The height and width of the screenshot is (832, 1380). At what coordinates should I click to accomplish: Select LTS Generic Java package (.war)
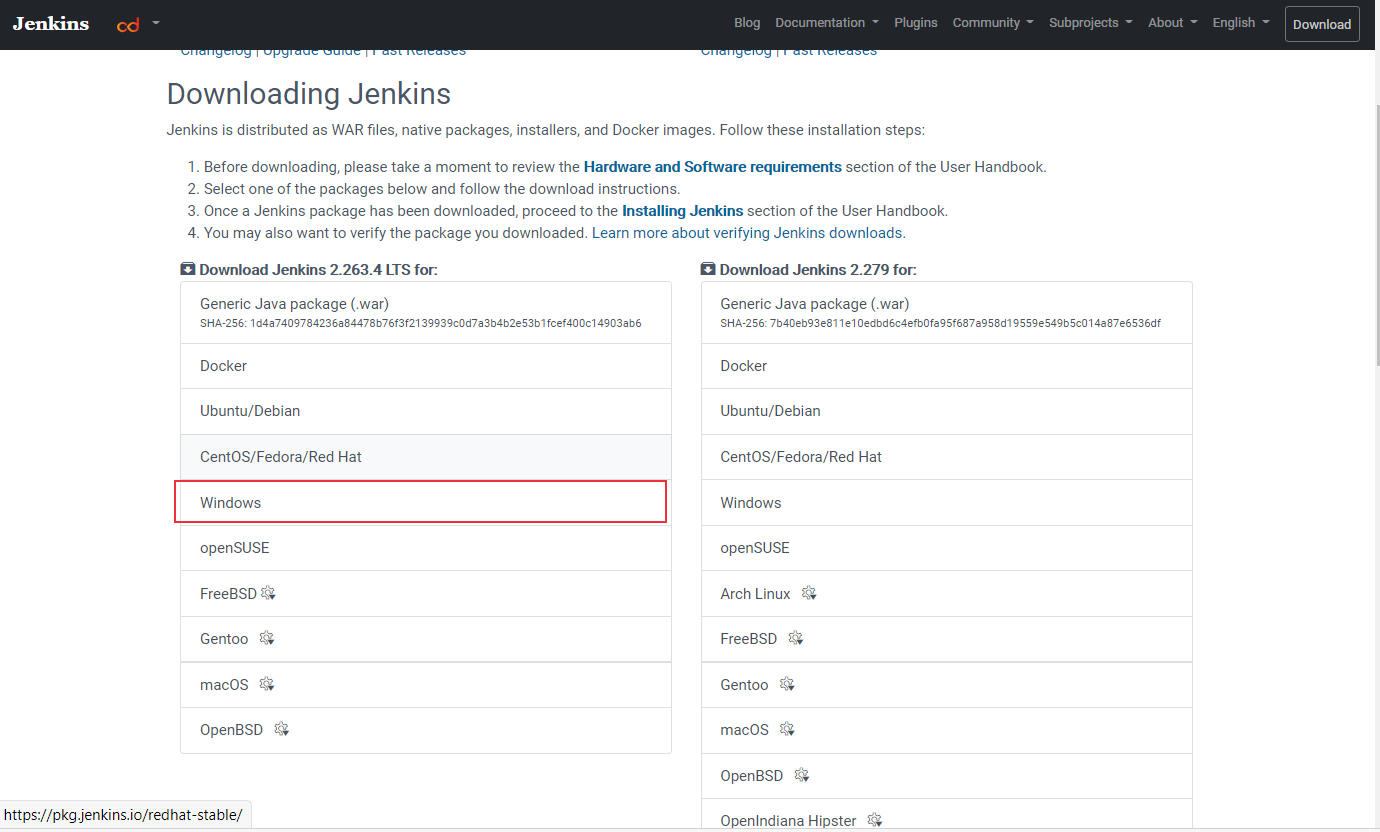coord(426,312)
